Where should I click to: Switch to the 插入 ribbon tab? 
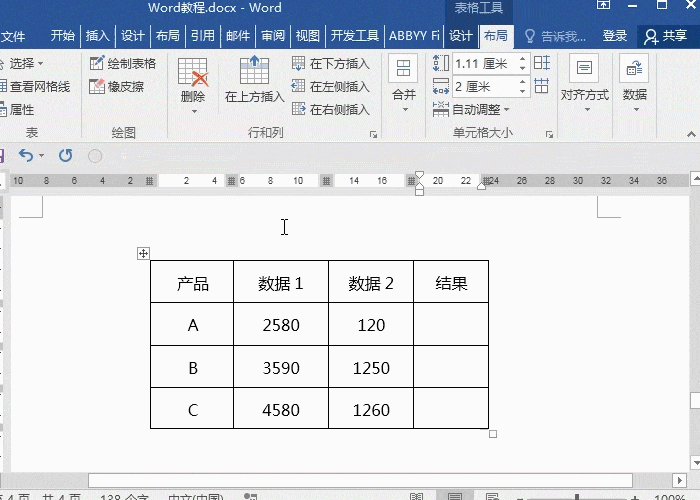pos(97,36)
